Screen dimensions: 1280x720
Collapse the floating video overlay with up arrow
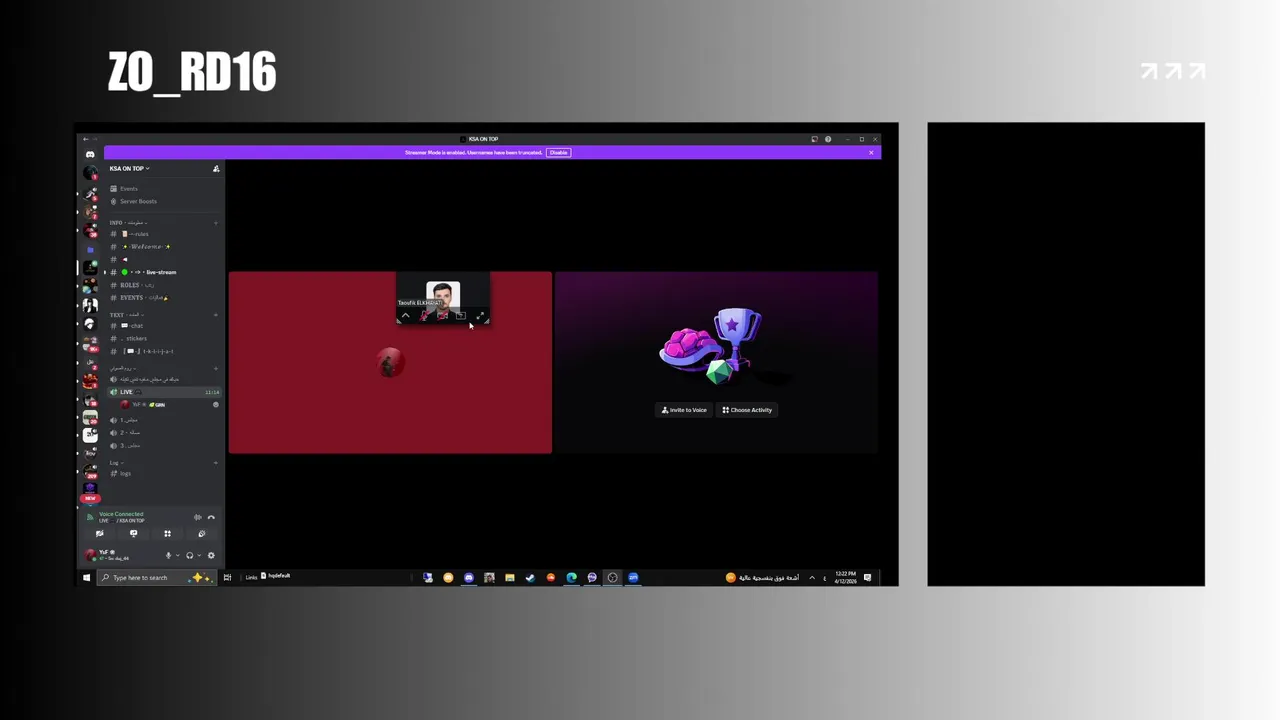[x=405, y=316]
